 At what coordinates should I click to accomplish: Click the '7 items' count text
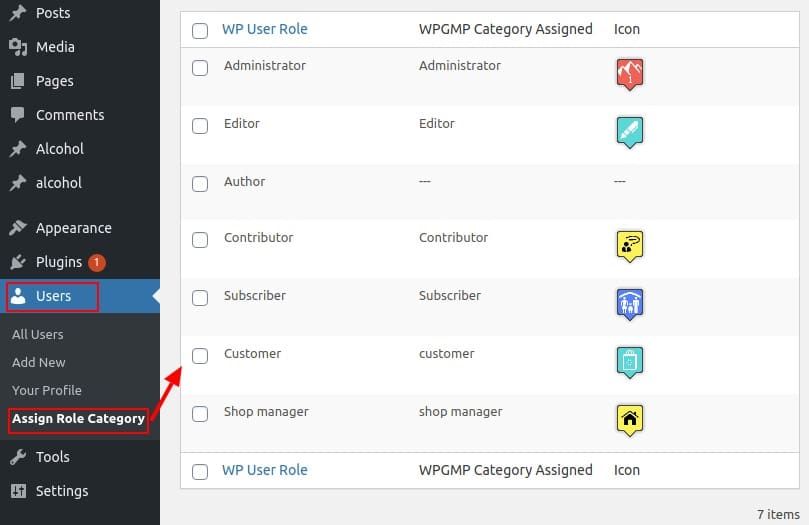(x=778, y=514)
